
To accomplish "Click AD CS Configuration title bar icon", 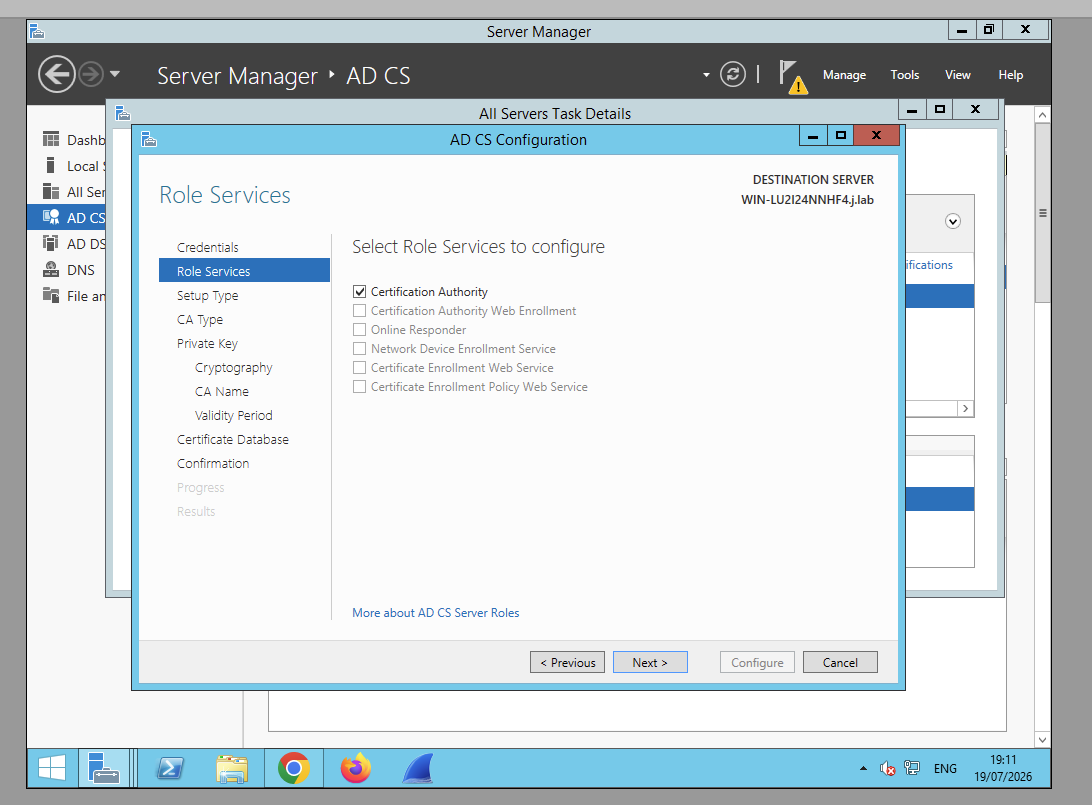I will tap(149, 139).
